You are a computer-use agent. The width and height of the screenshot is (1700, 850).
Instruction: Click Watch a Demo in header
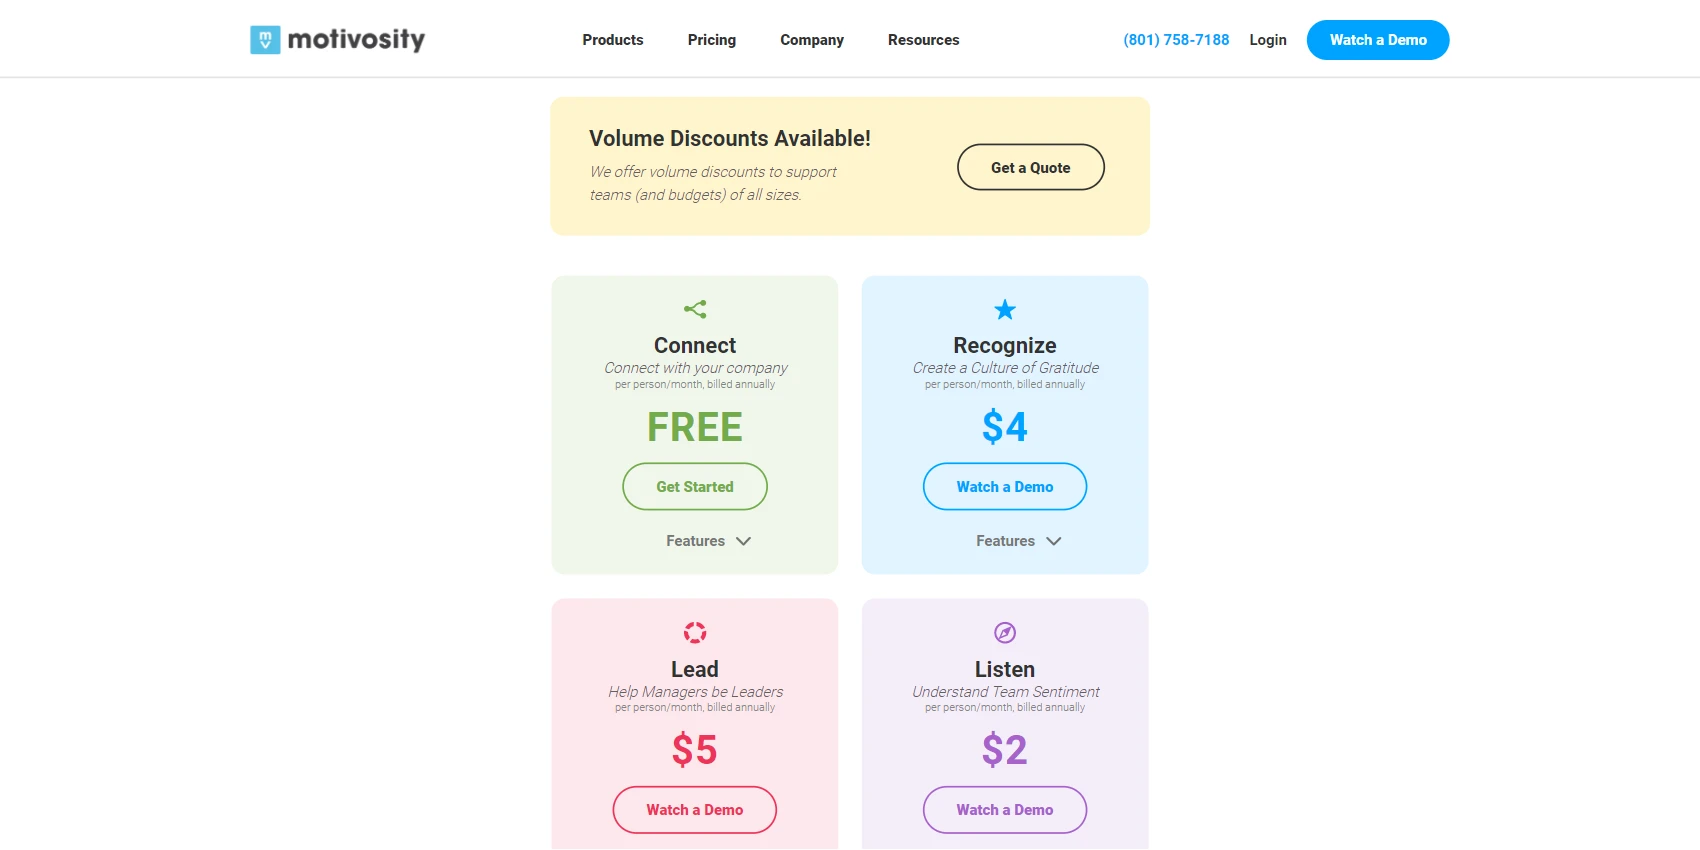1378,40
